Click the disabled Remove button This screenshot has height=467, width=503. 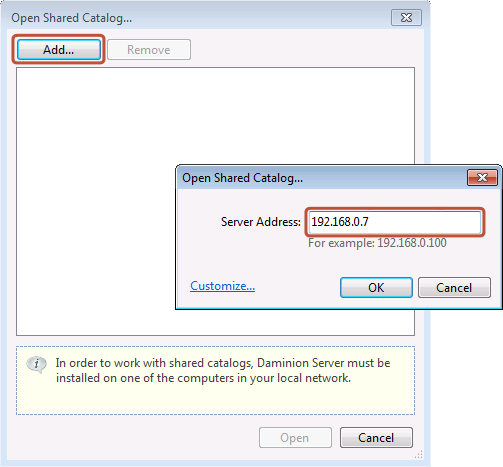tap(149, 50)
